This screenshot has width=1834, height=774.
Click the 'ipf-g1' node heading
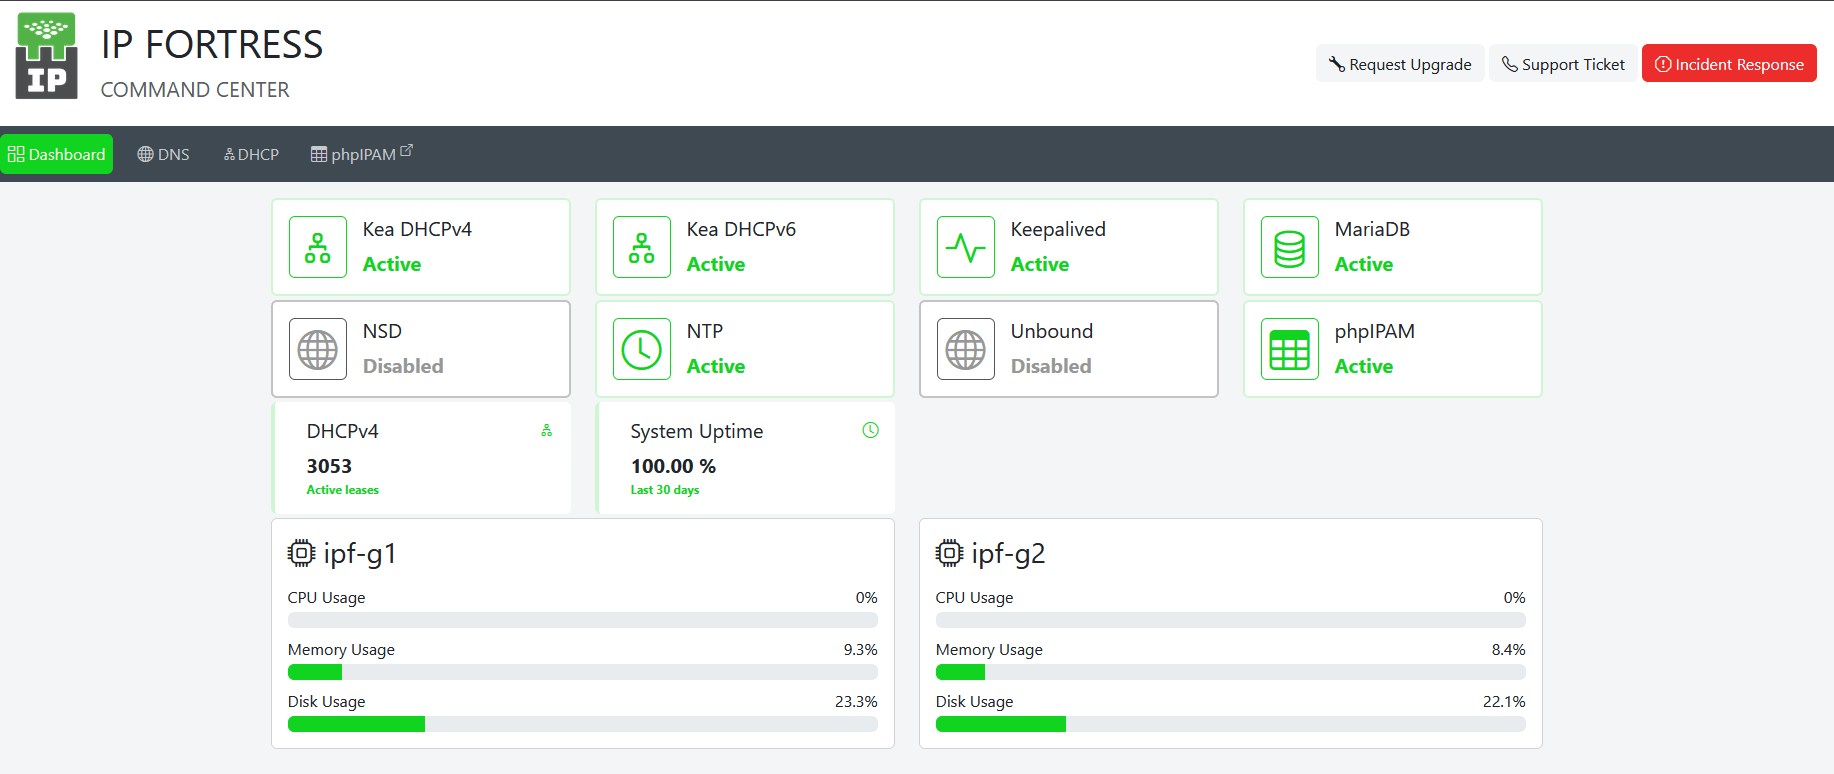[360, 553]
